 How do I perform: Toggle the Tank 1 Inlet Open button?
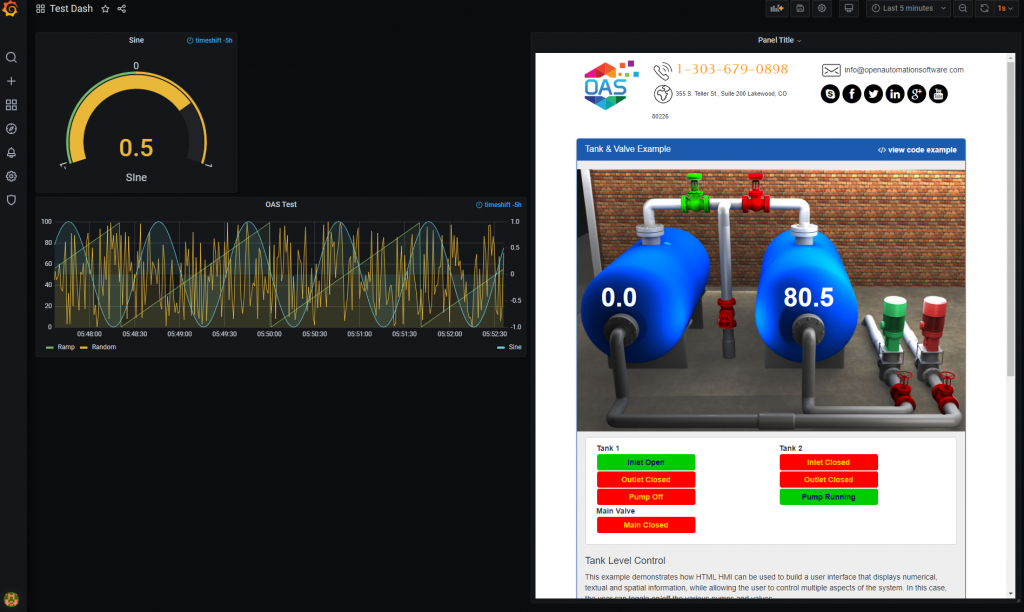click(x=645, y=463)
